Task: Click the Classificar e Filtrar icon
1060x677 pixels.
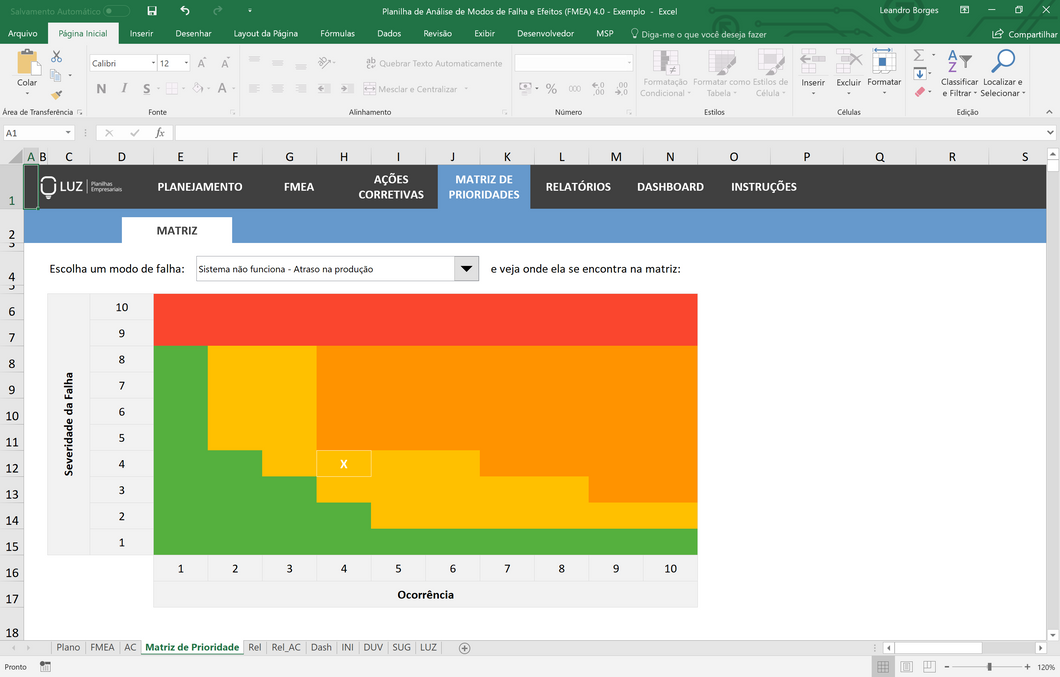Action: [958, 62]
